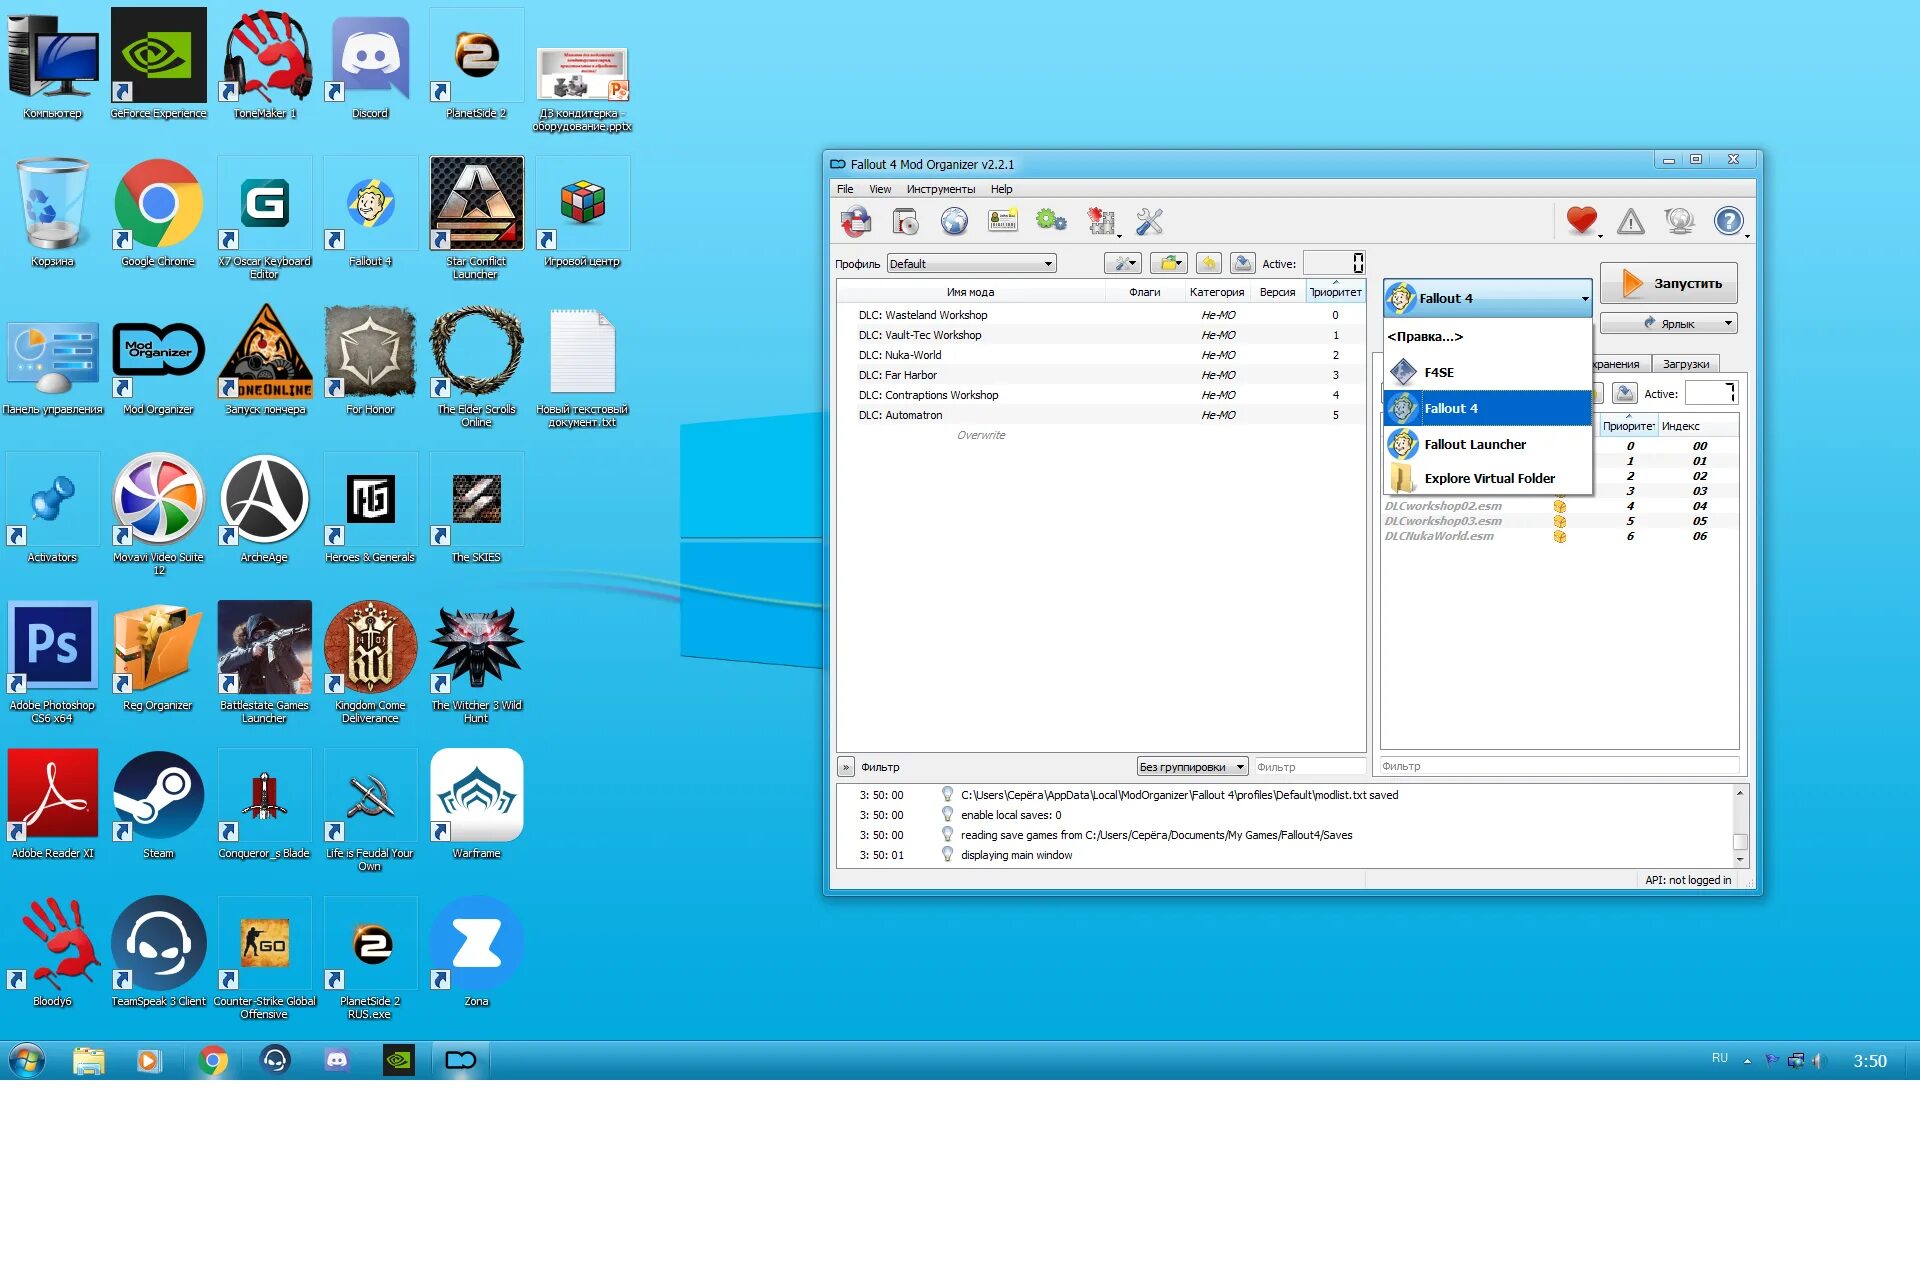Select DLC: Far Harbor mod row
The height and width of the screenshot is (1280, 1920).
(1101, 375)
